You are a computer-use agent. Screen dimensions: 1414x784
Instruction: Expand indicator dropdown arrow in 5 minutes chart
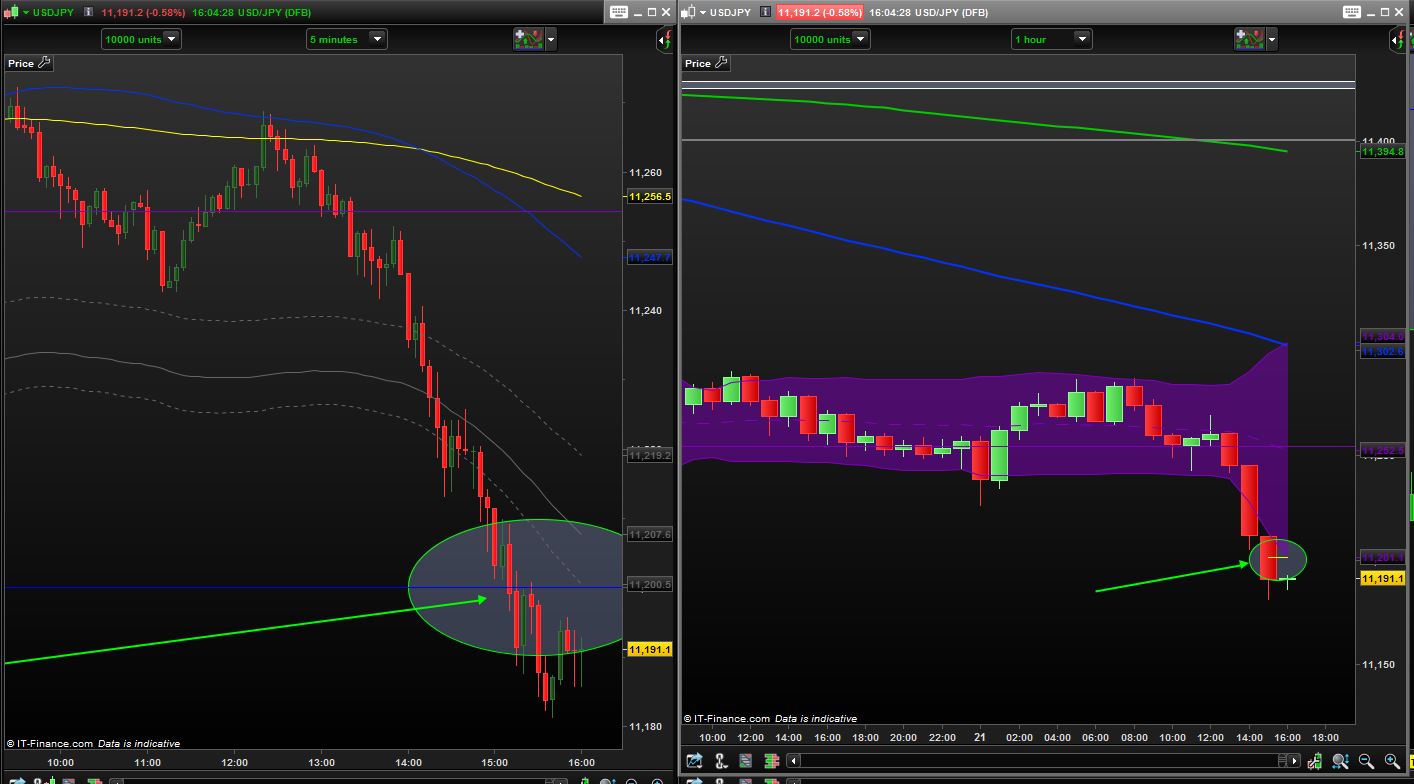550,40
